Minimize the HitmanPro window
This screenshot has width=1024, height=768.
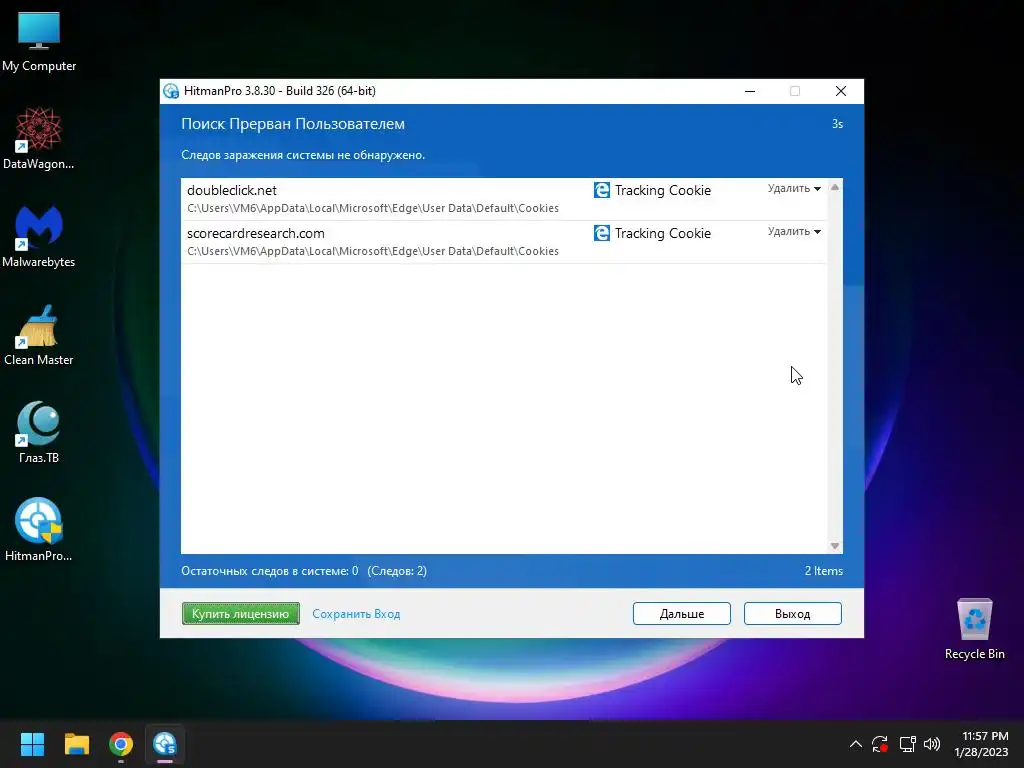point(750,91)
